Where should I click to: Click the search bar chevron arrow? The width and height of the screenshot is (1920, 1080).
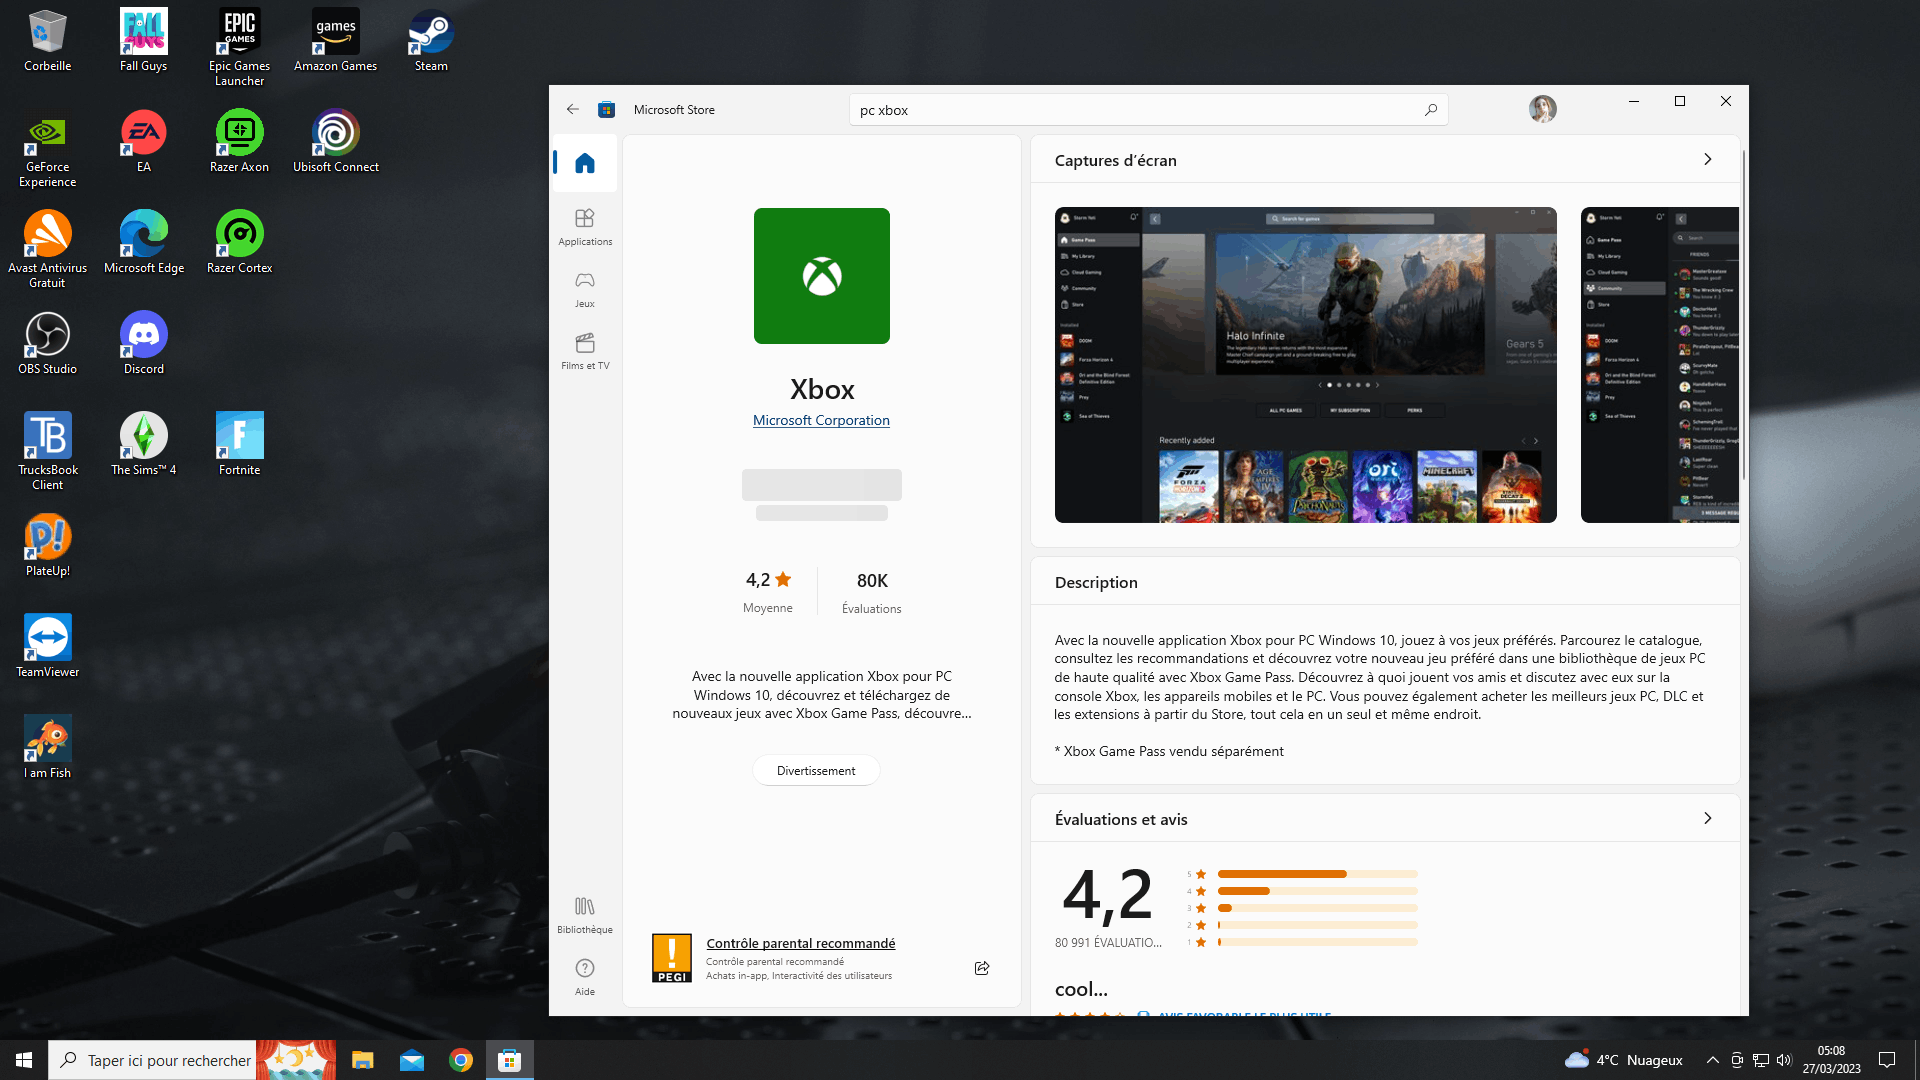[x=1431, y=109]
